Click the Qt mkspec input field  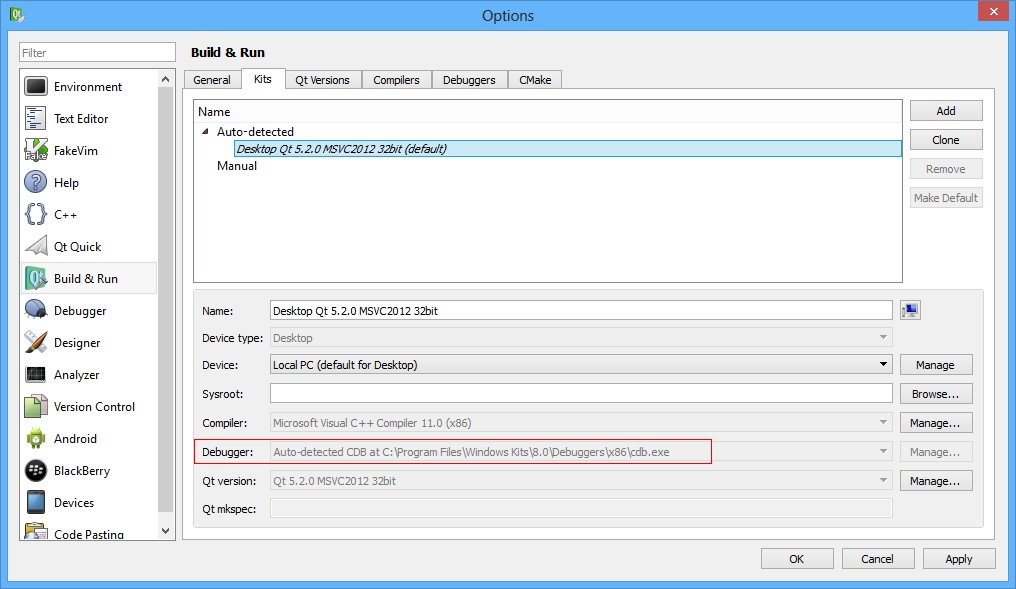(581, 509)
